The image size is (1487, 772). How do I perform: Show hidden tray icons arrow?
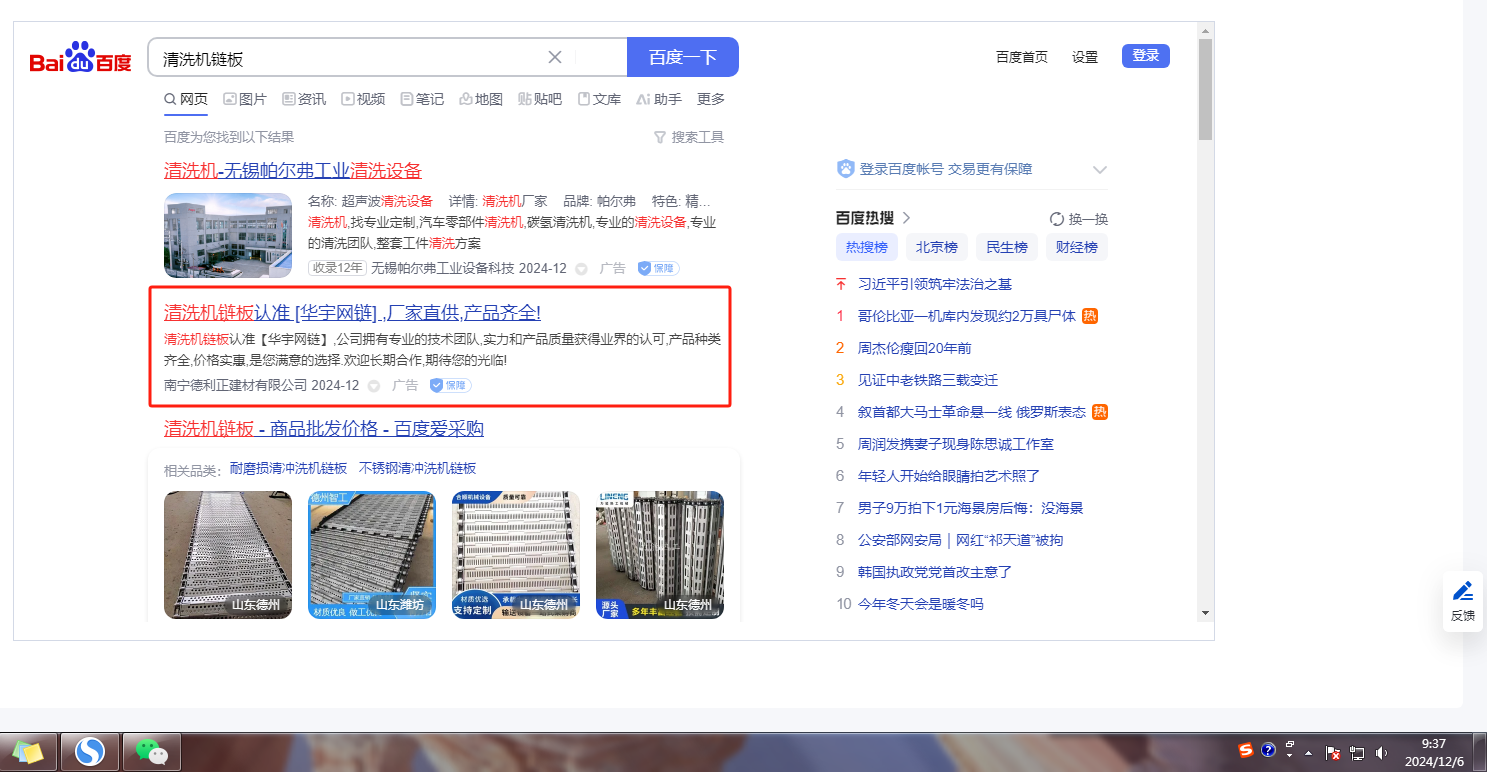coord(1309,752)
